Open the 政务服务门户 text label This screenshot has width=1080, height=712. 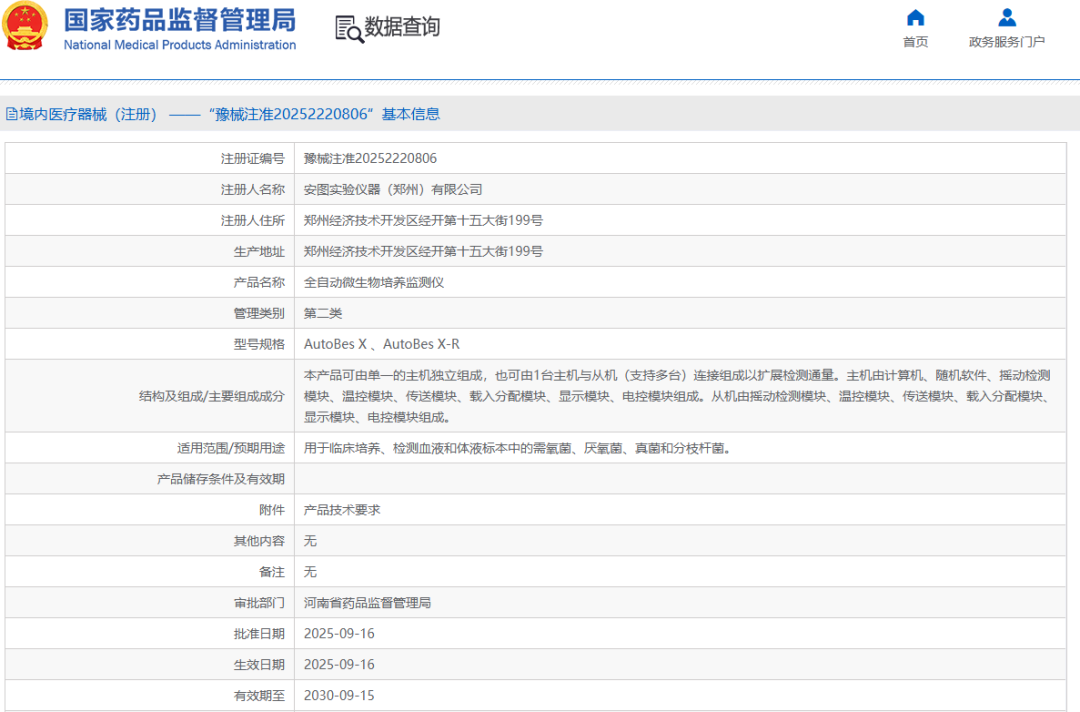[x=1007, y=42]
